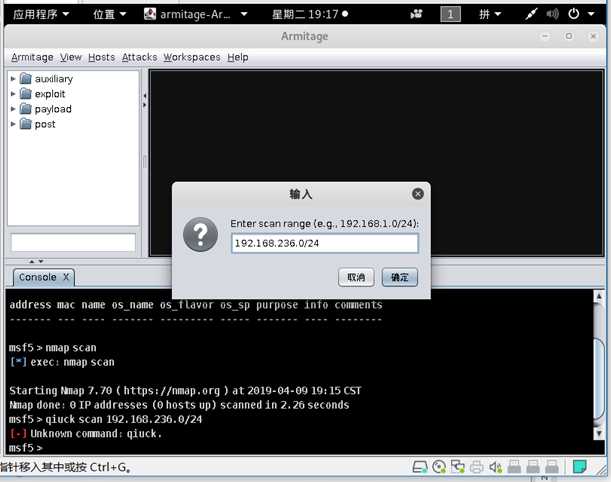This screenshot has width=611, height=482.
Task: Click the split-pane arrows above Console tab
Action: tap(36, 261)
